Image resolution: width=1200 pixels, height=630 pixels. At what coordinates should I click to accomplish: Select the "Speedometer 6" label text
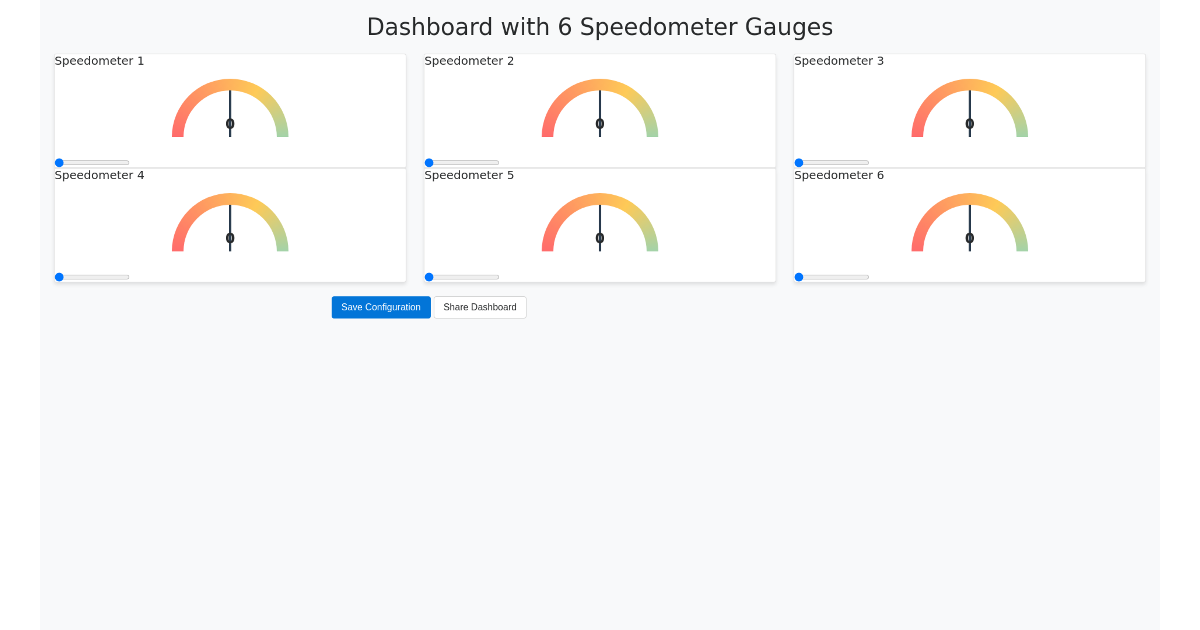pos(839,175)
